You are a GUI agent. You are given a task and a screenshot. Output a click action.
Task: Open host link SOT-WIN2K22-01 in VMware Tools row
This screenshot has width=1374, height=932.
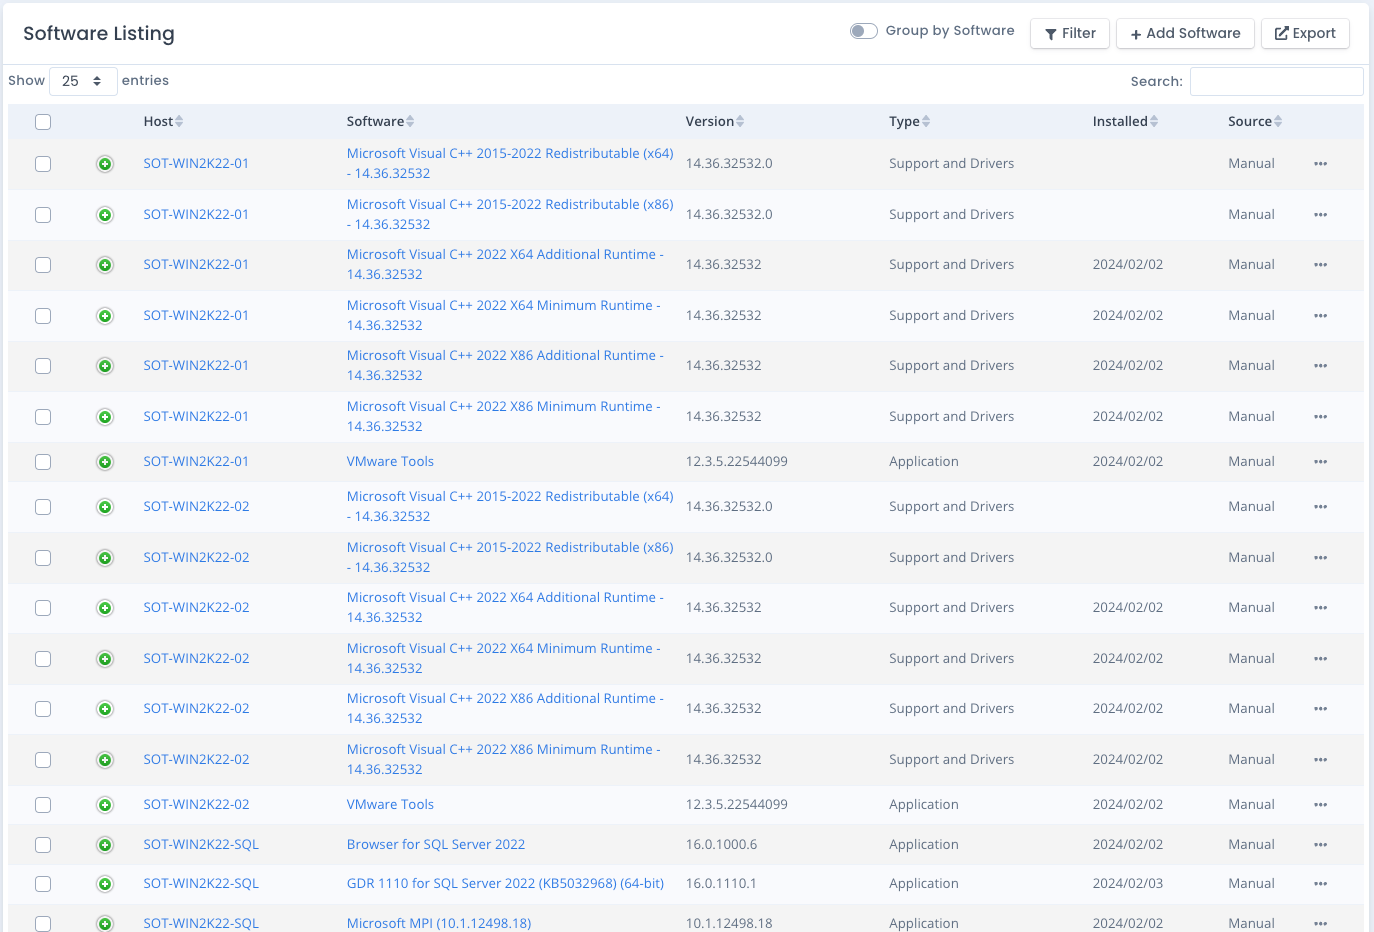click(x=196, y=462)
